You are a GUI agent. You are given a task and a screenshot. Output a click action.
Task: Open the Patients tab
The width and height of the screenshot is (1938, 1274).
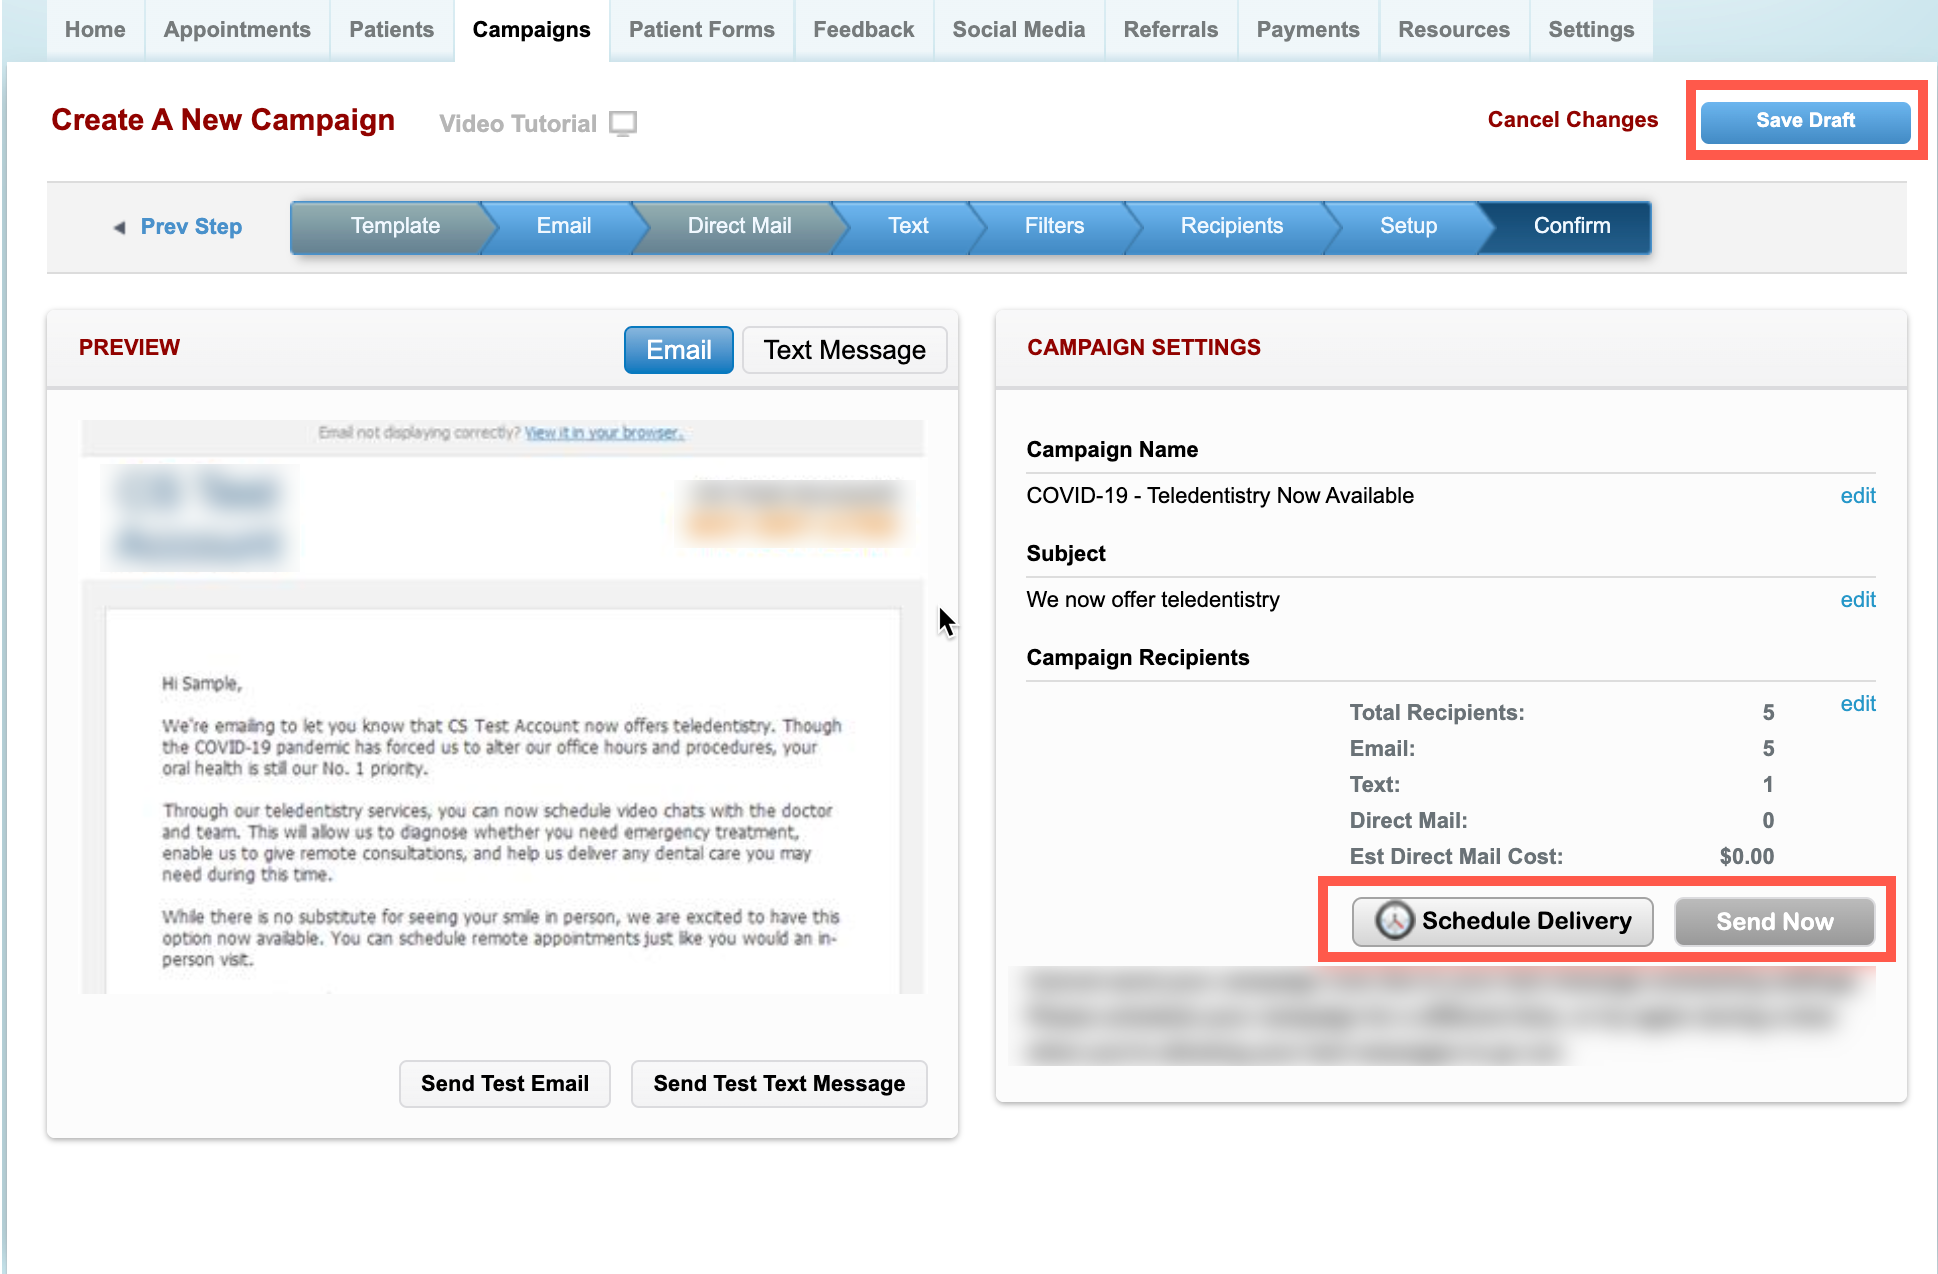pos(391,29)
